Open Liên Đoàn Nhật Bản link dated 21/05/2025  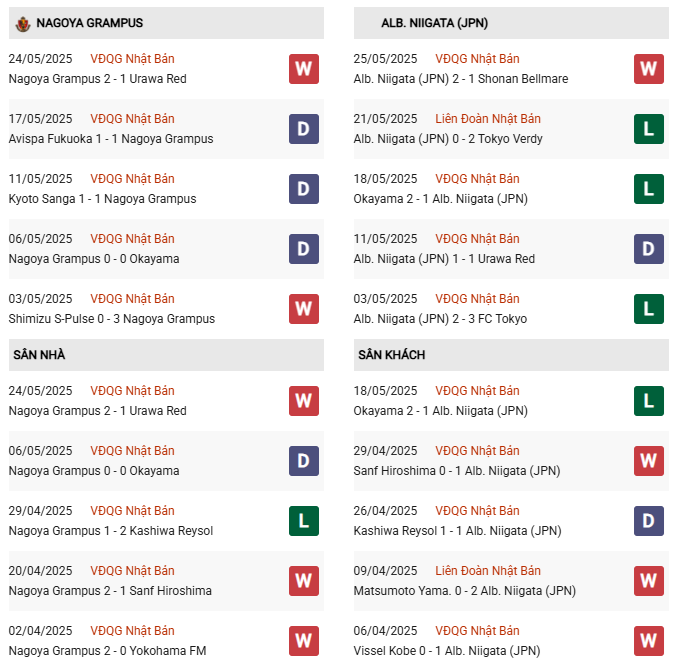[488, 119]
